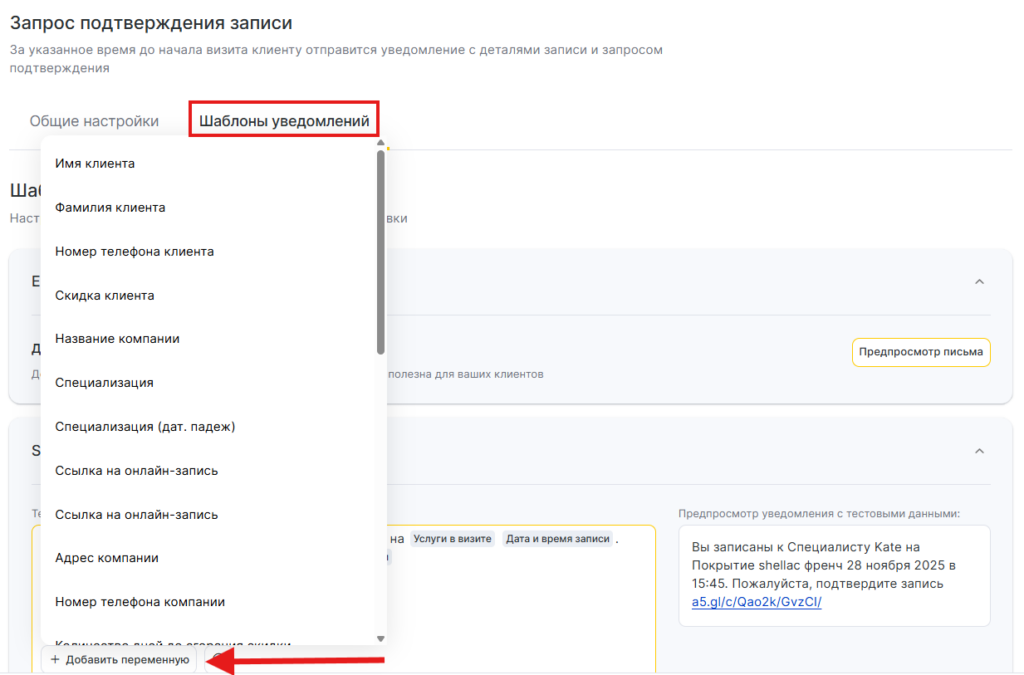The image size is (1024, 675).
Task: Select the Название компании option
Action: point(117,339)
